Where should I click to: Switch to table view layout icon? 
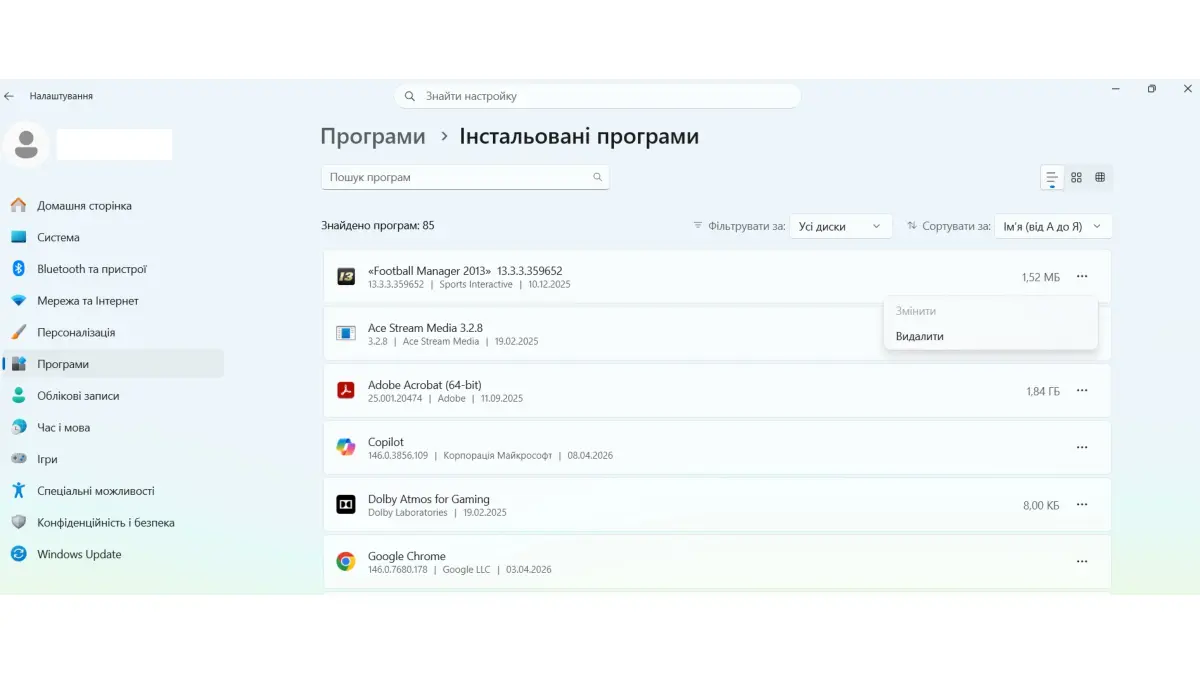point(1100,177)
